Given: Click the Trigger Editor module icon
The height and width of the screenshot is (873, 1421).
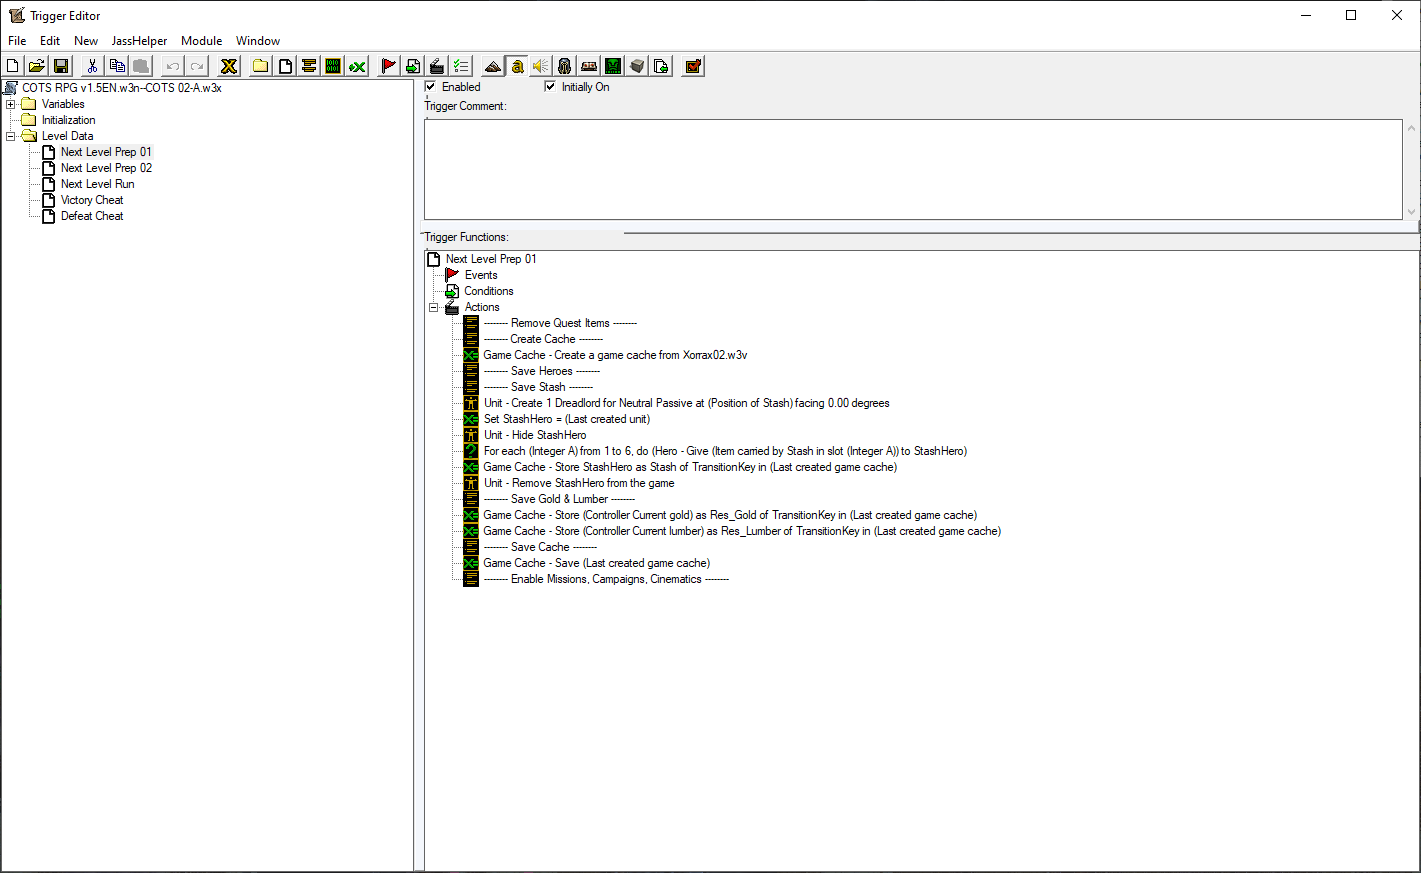Looking at the screenshot, I should (x=517, y=66).
